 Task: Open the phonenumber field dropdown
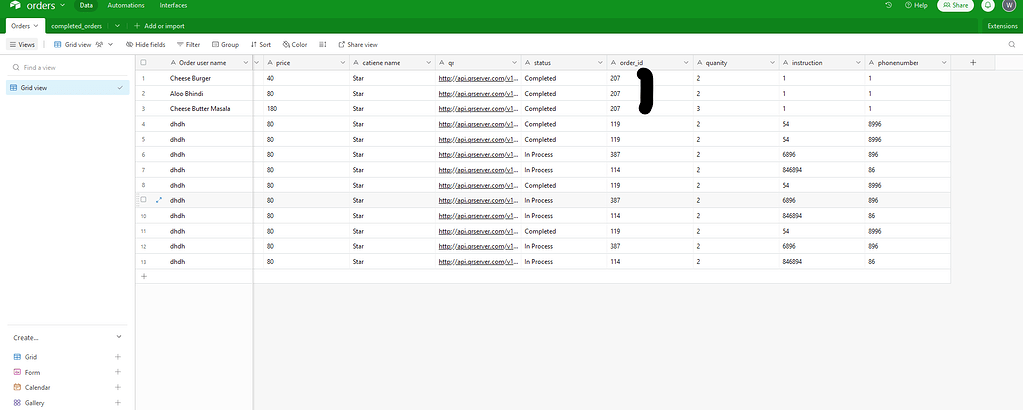pyautogui.click(x=944, y=63)
